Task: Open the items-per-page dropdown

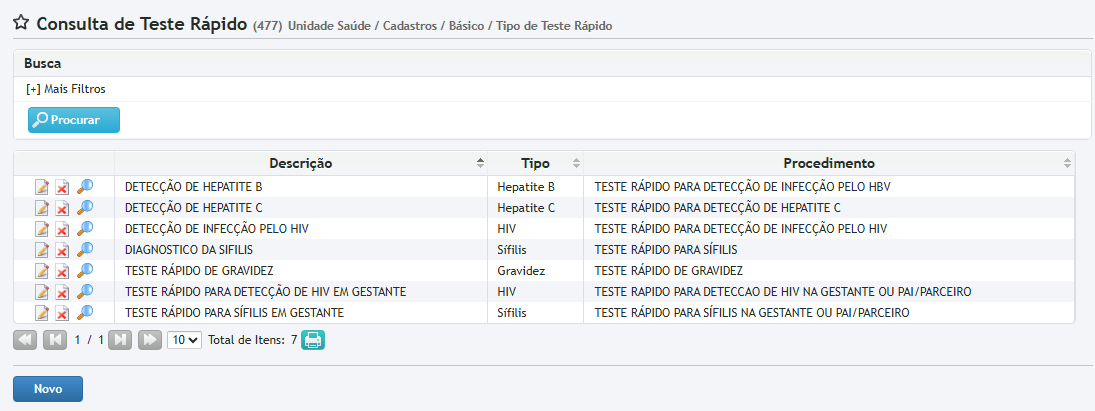Action: [x=184, y=340]
